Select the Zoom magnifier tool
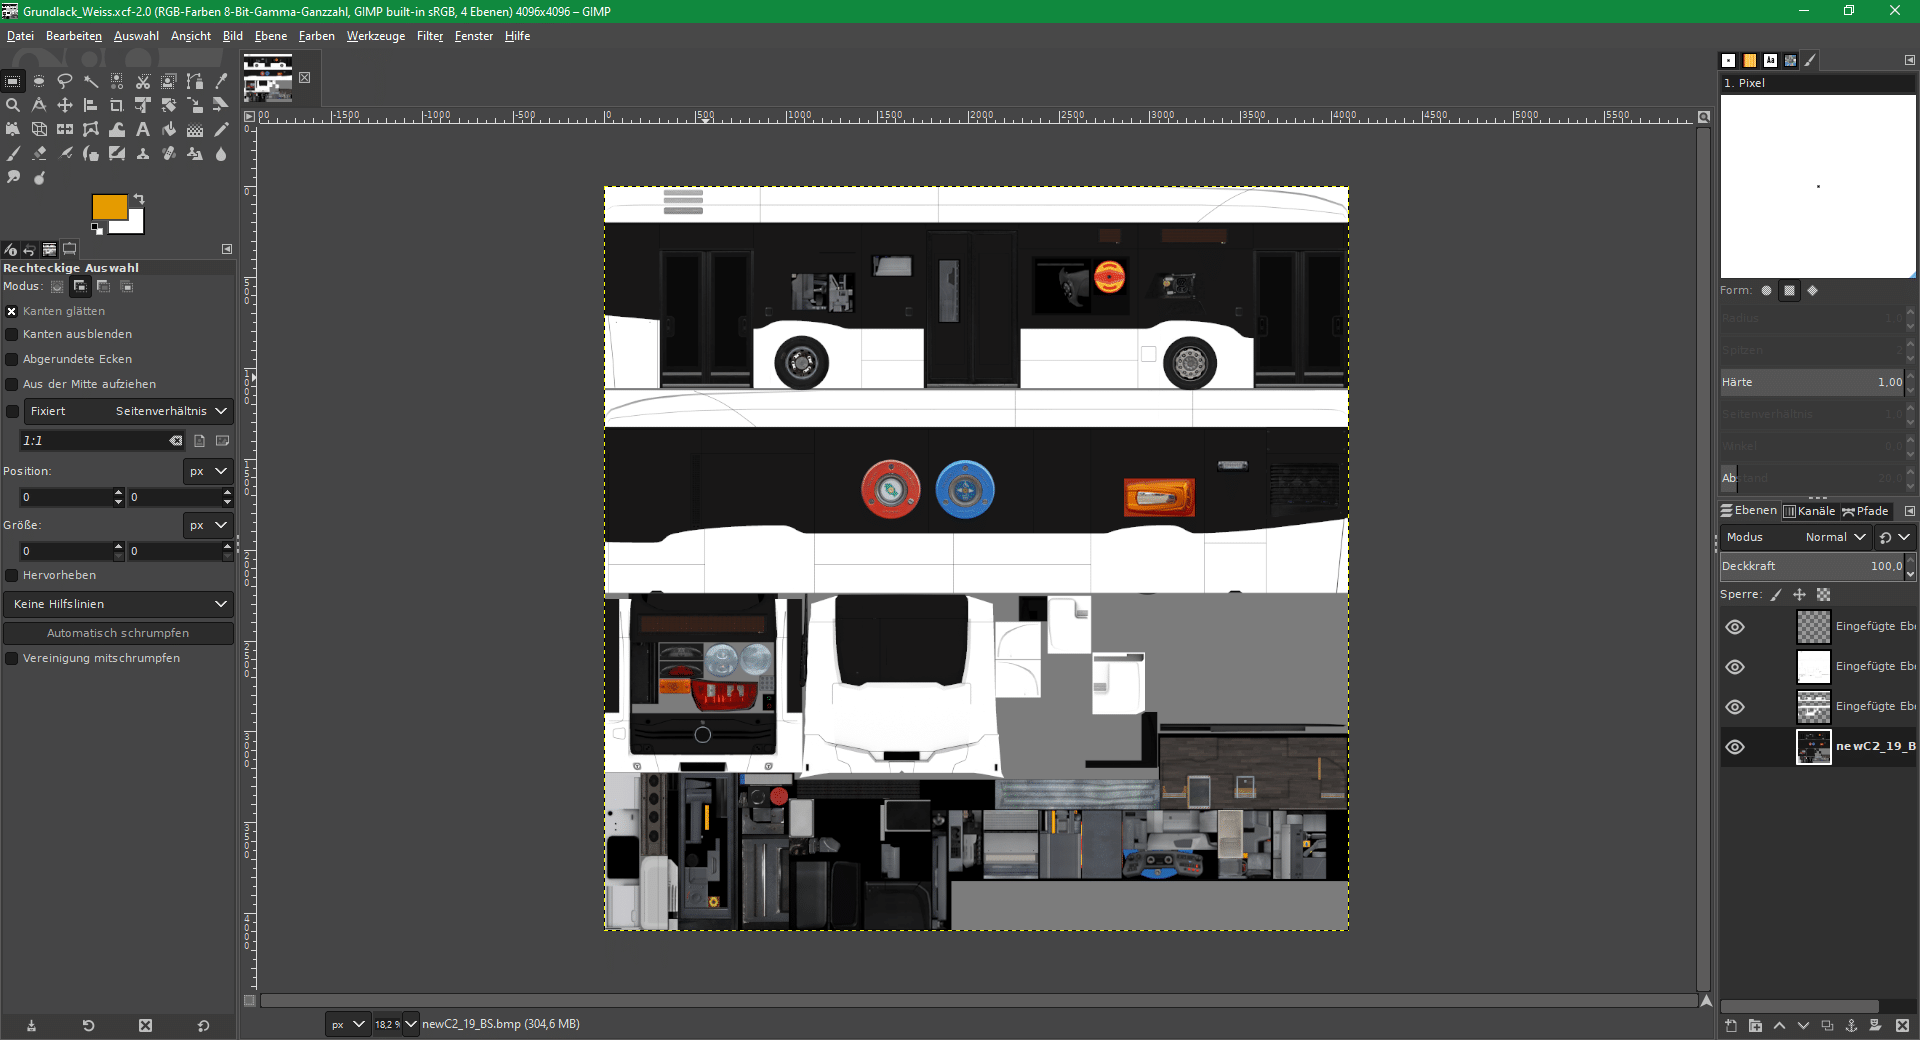Image resolution: width=1920 pixels, height=1040 pixels. point(13,105)
